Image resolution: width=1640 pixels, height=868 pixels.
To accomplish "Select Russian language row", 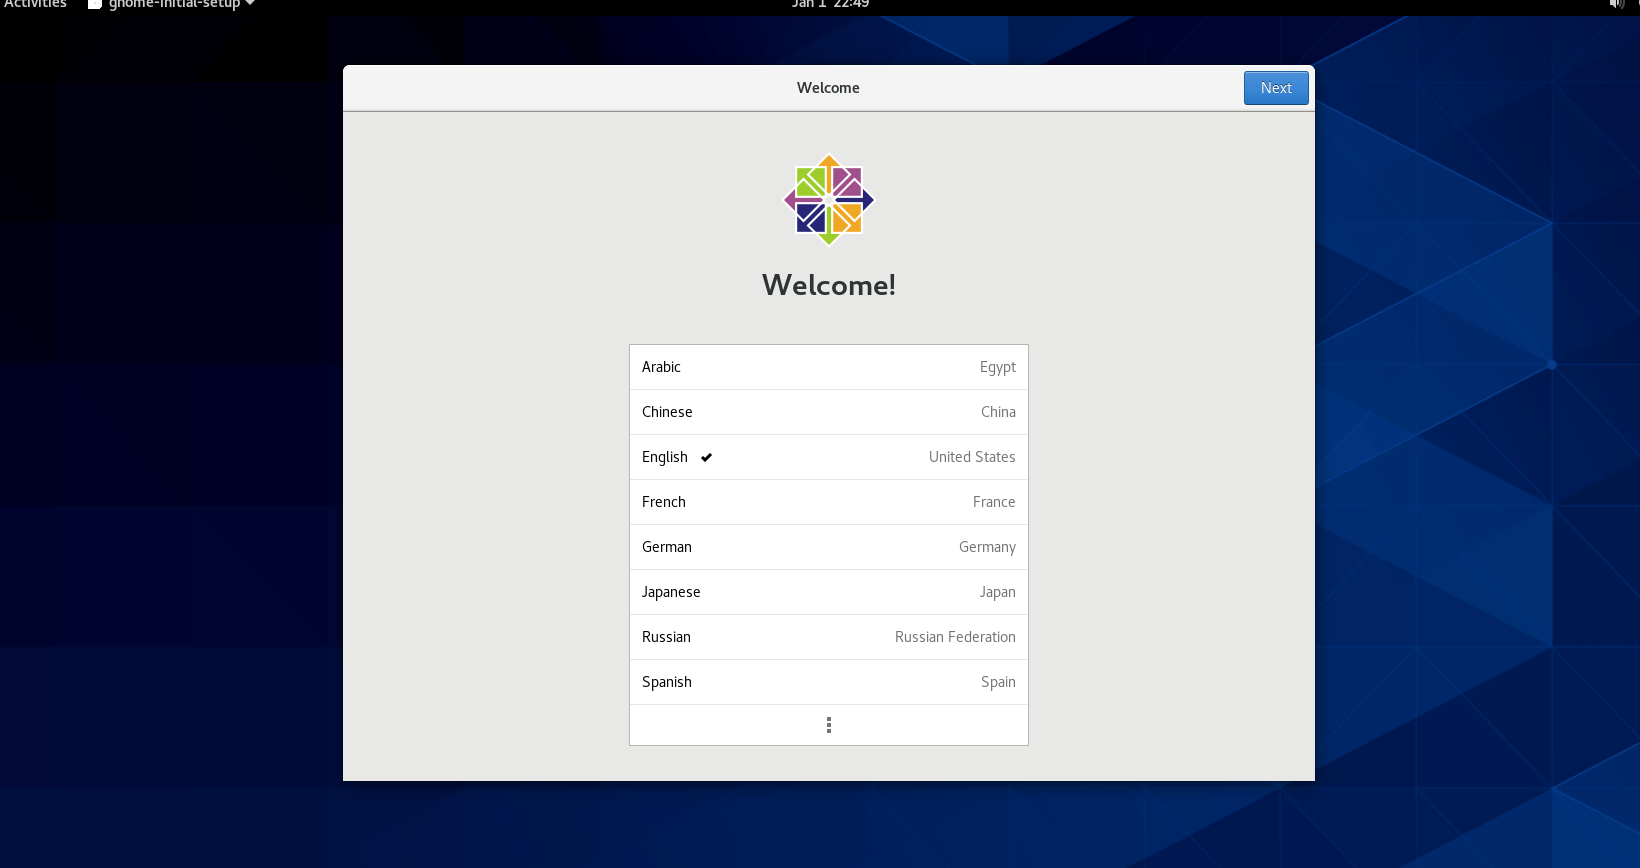I will pyautogui.click(x=829, y=637).
